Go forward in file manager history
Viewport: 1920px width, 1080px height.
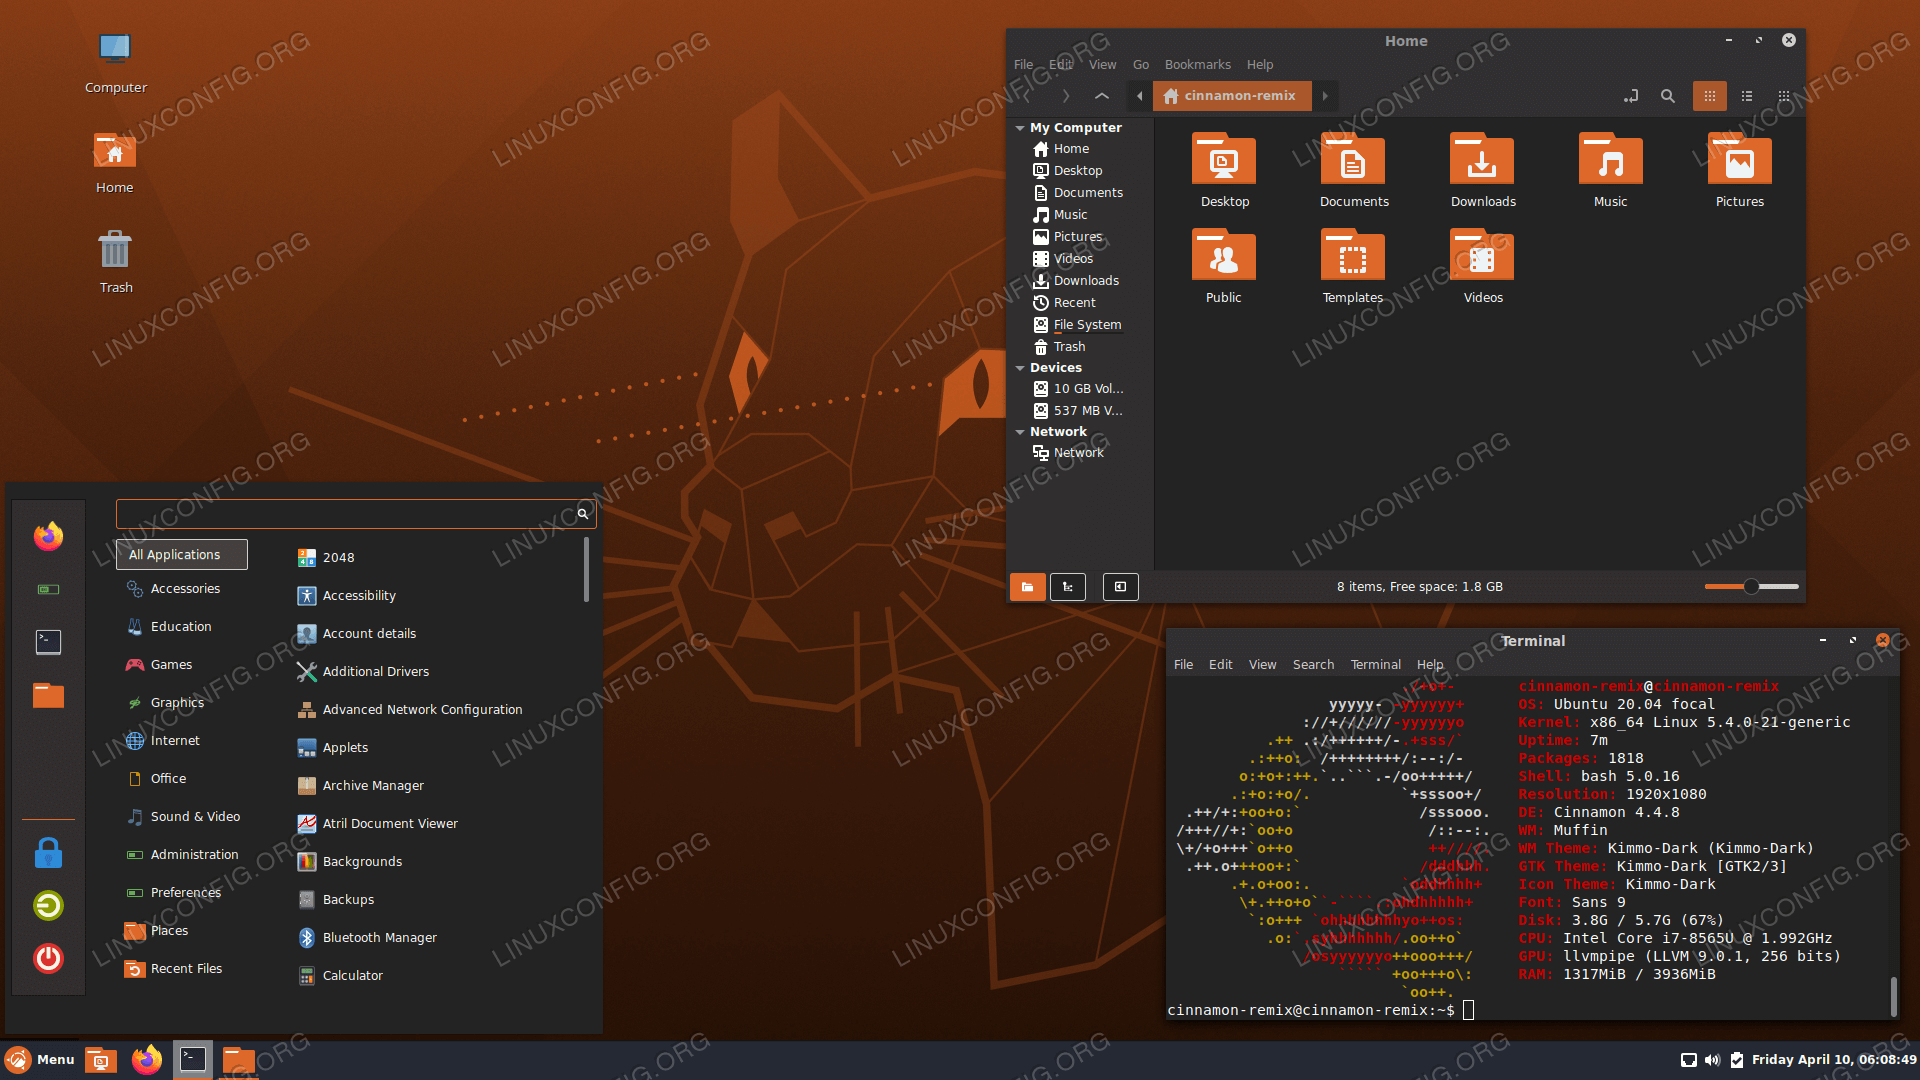click(x=1066, y=96)
